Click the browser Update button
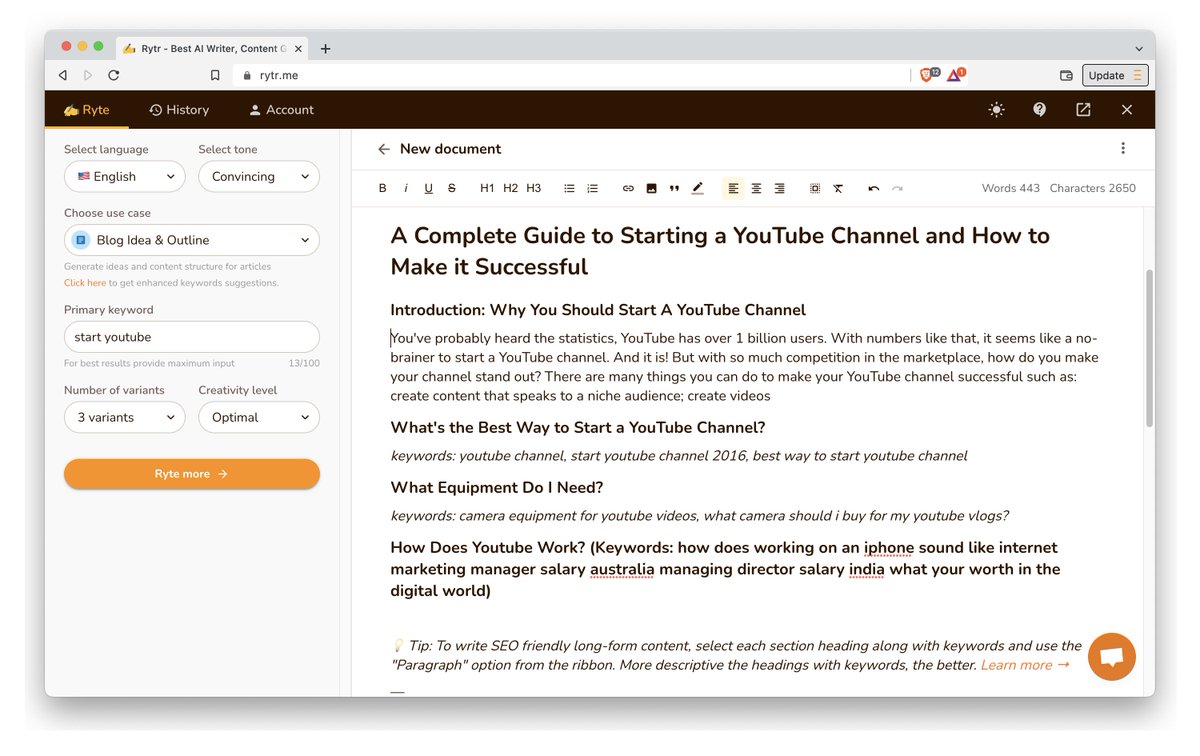 coord(1115,75)
